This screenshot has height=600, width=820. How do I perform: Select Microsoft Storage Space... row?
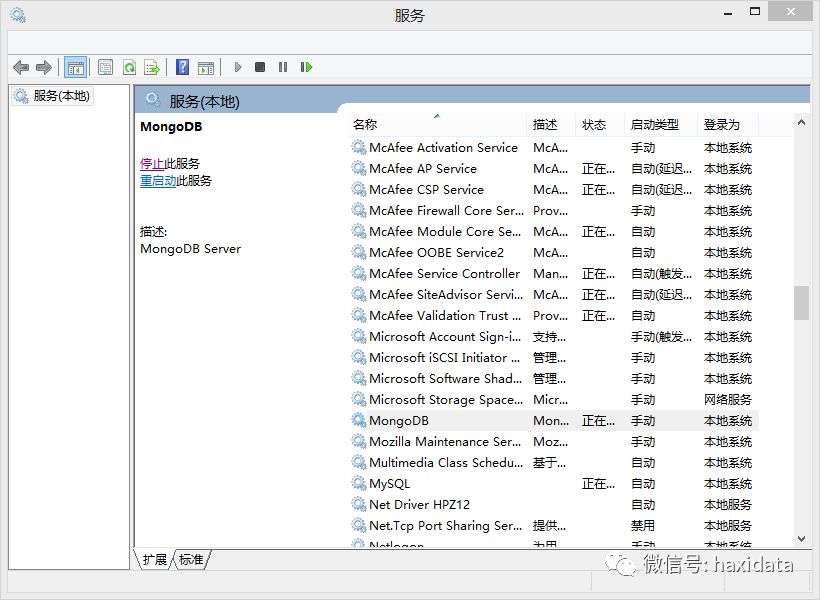pyautogui.click(x=553, y=399)
